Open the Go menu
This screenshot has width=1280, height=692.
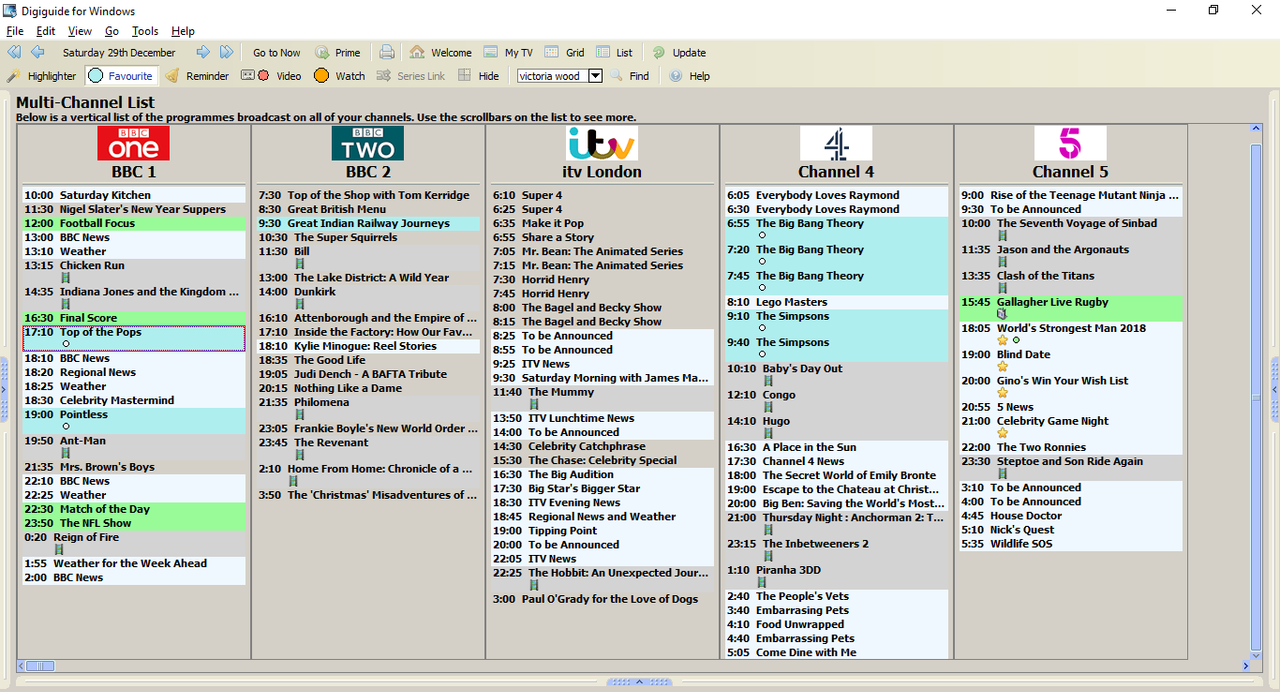pyautogui.click(x=112, y=31)
